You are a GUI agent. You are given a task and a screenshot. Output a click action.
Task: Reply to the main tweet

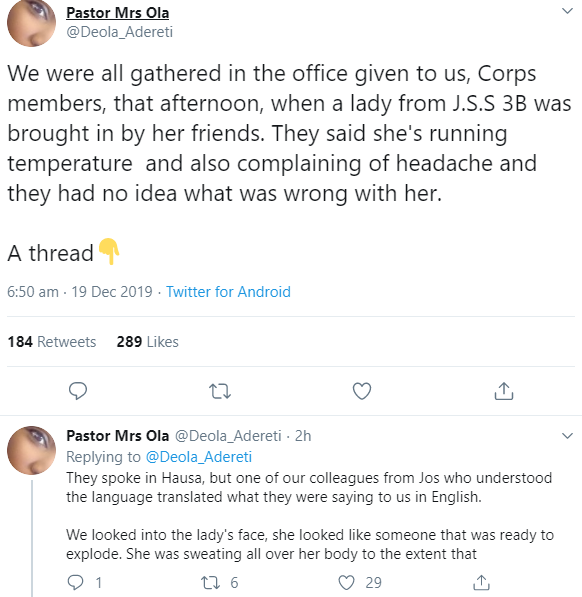point(78,391)
